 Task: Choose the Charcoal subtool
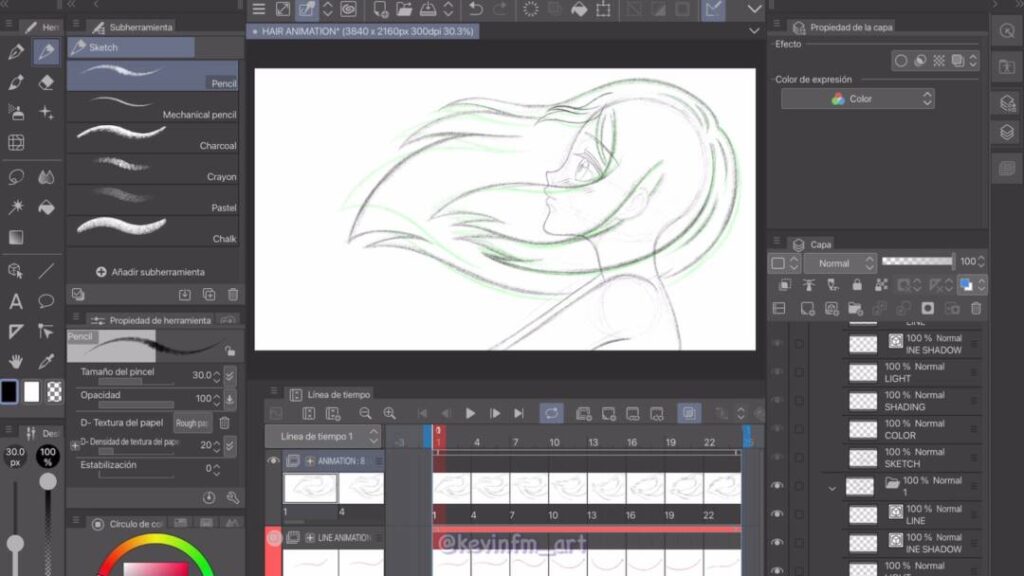coord(153,138)
